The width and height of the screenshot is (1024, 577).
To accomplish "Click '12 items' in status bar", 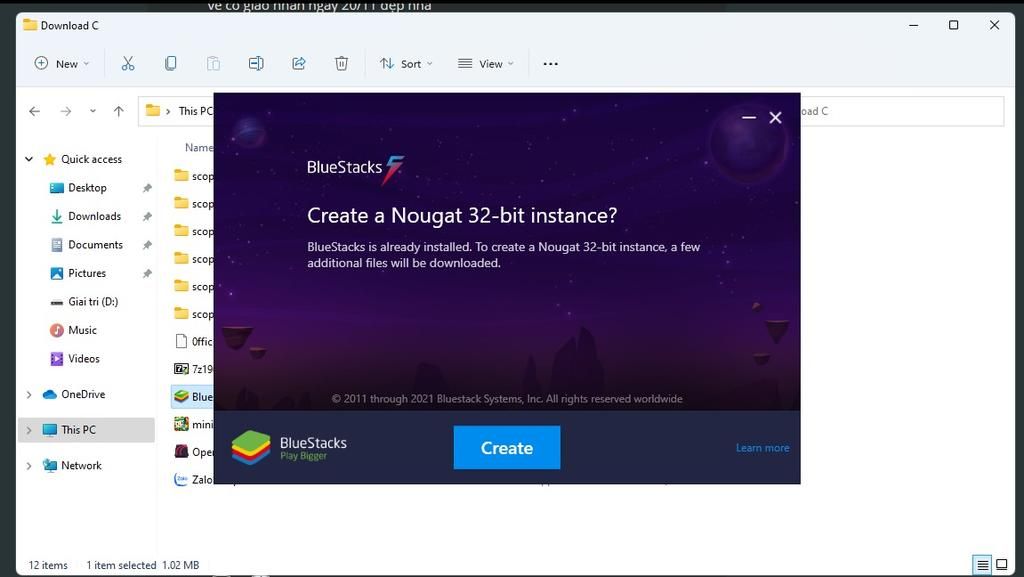I will tap(48, 565).
